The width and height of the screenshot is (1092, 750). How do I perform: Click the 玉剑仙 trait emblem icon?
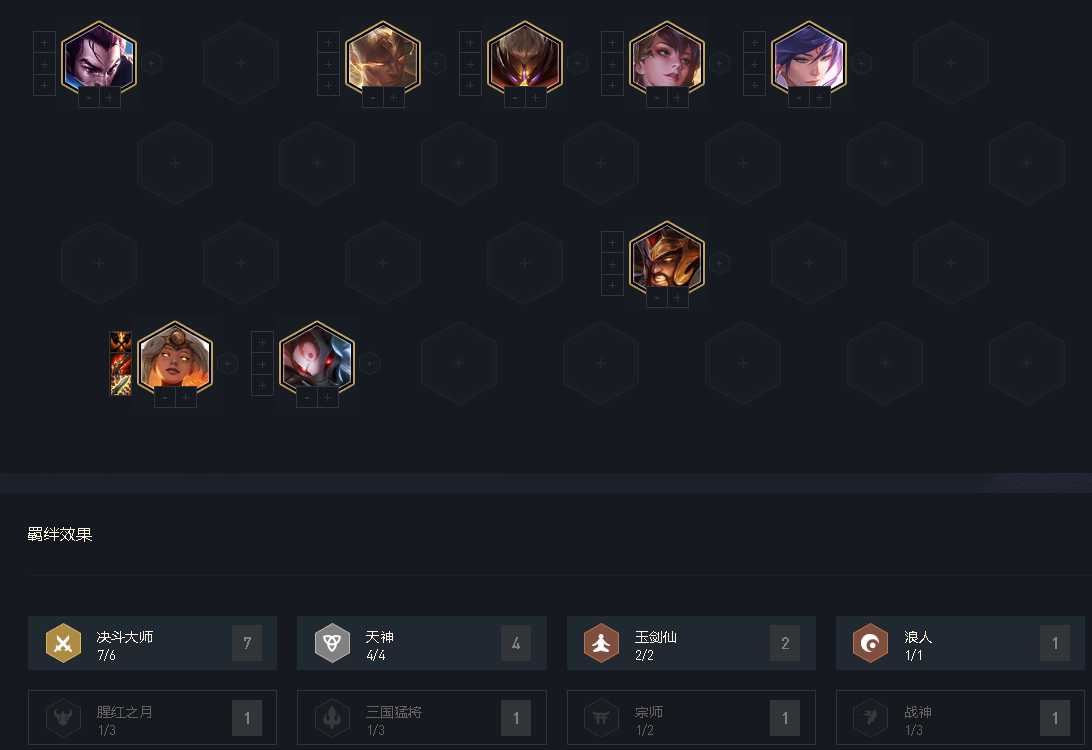click(x=601, y=643)
